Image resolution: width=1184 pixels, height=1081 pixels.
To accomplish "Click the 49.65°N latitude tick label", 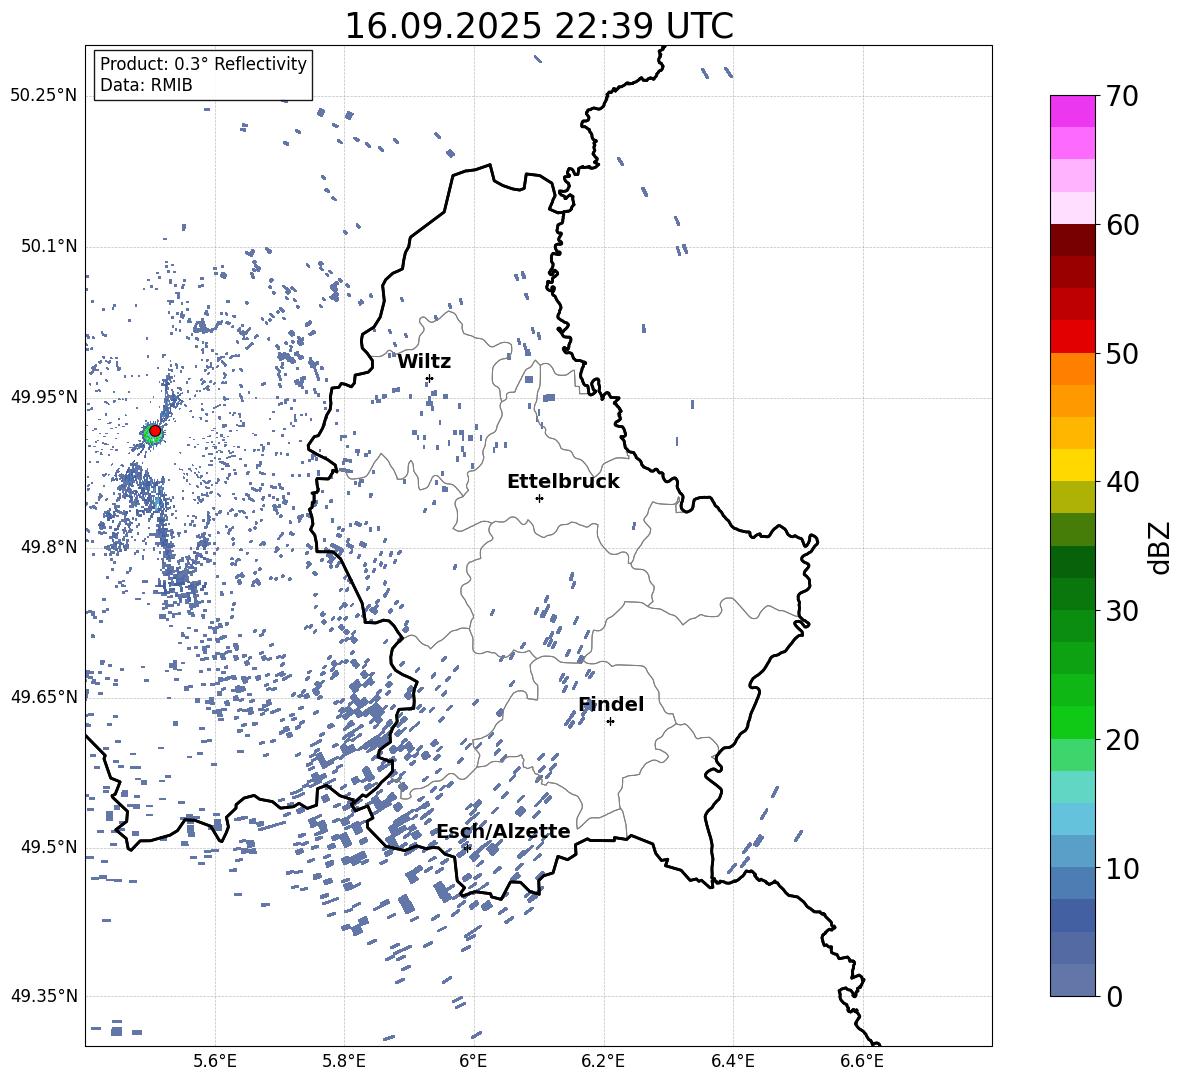I will [x=44, y=697].
